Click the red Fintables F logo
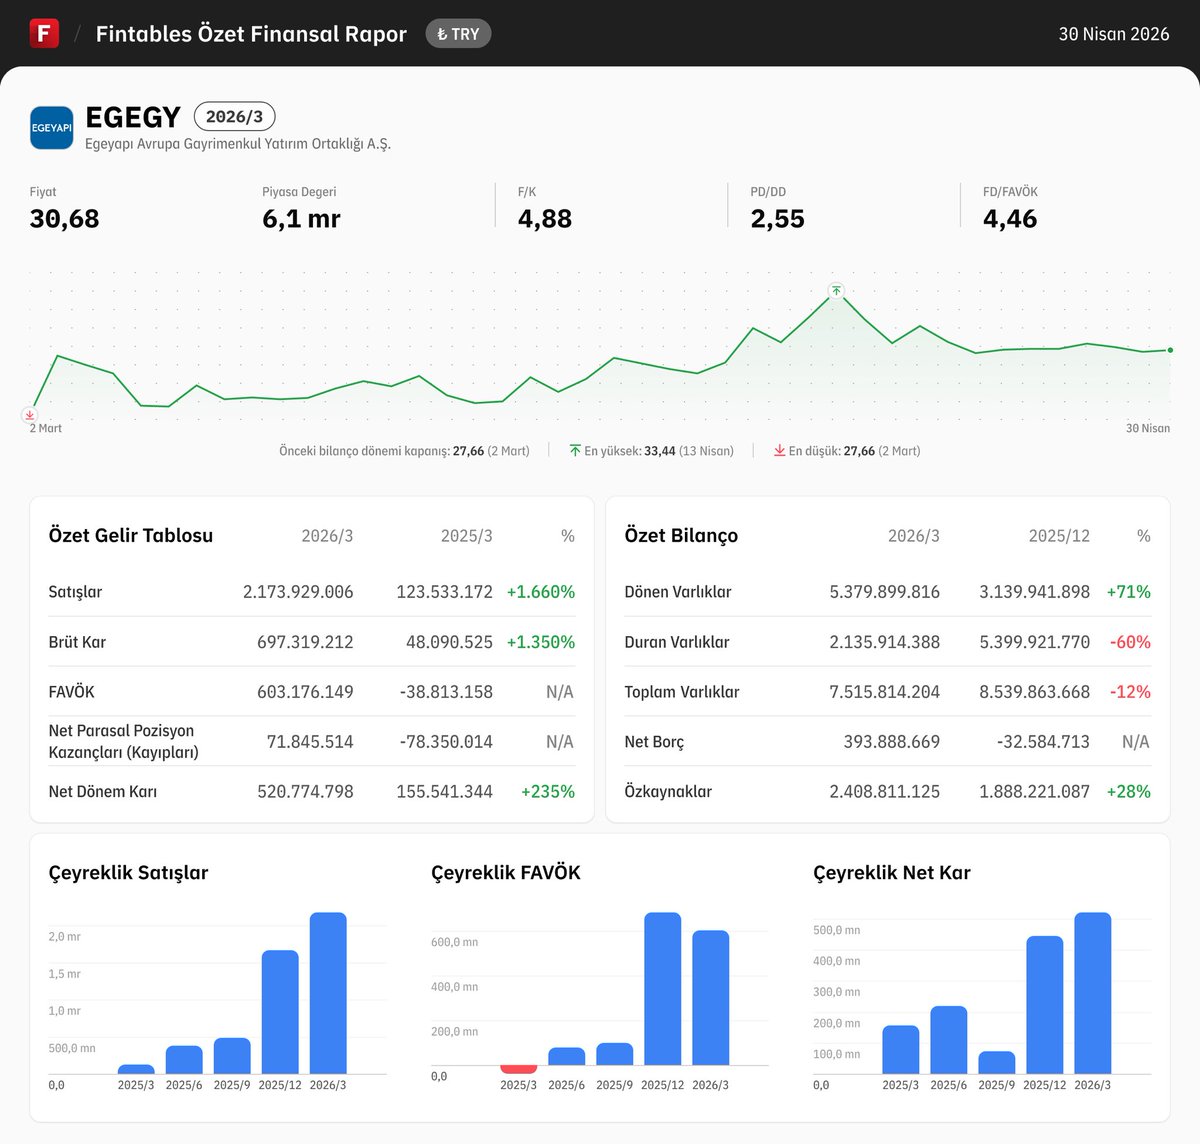Screen dimensions: 1200x1144 pos(44,33)
